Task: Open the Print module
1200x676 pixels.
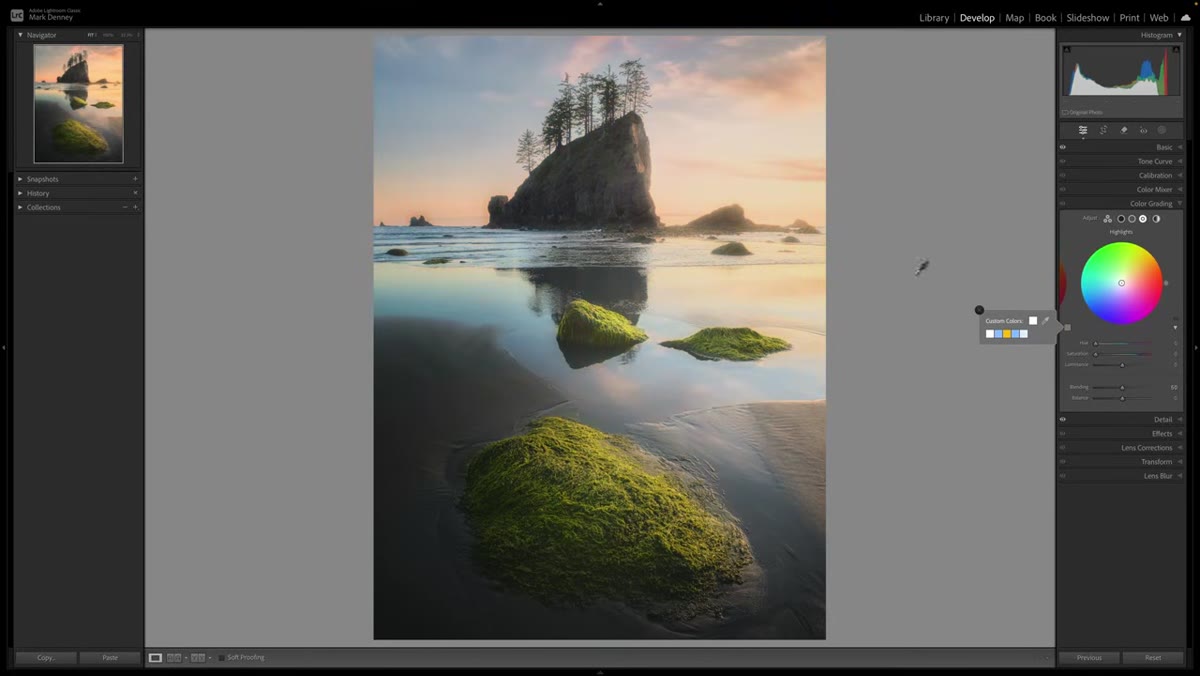Action: tap(1129, 18)
